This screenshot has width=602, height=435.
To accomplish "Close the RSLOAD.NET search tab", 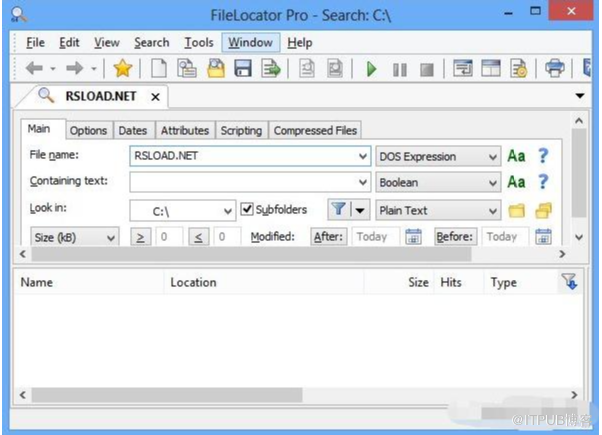I will [x=155, y=97].
